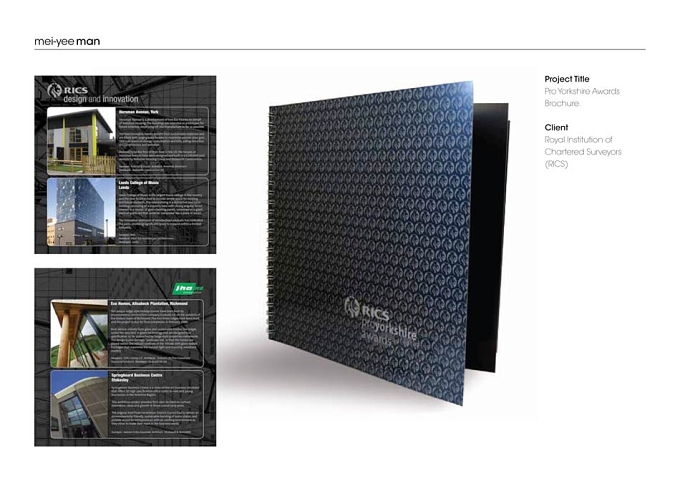Click the green jha logo badge
Screen dimensions: 680x481
[x=188, y=288]
